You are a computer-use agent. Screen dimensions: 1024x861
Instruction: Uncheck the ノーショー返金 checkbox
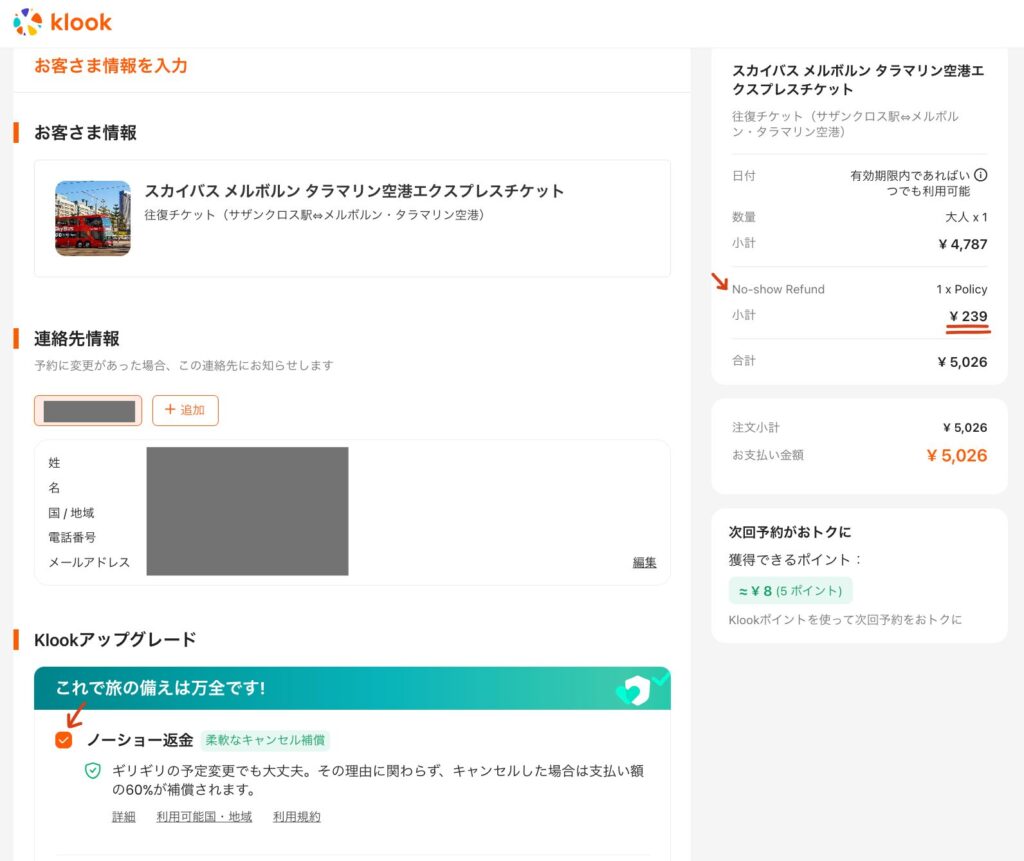64,739
